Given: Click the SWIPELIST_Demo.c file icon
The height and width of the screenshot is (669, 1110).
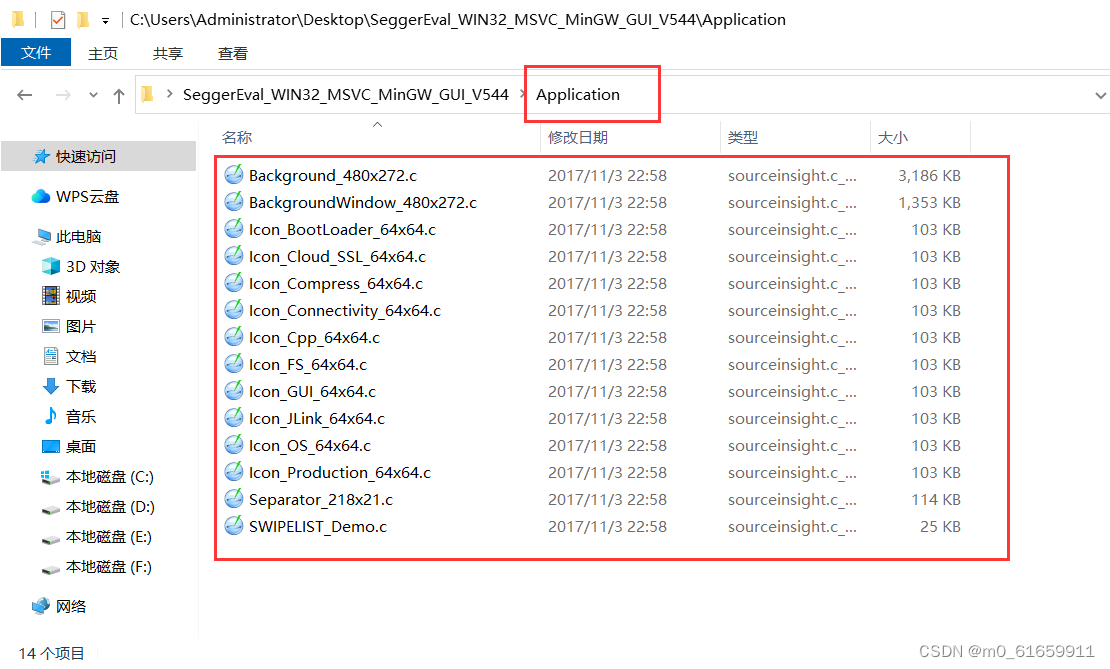Looking at the screenshot, I should pos(234,526).
